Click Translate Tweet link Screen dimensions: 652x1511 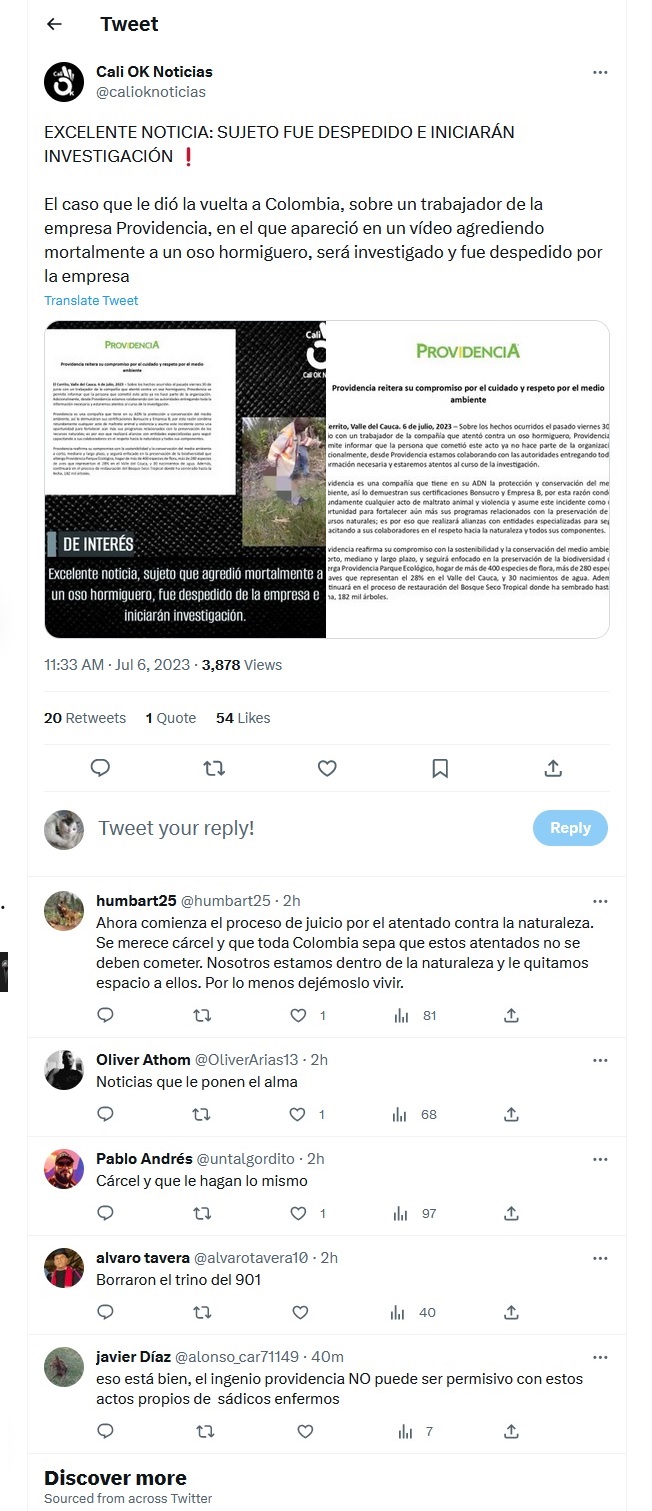click(91, 300)
